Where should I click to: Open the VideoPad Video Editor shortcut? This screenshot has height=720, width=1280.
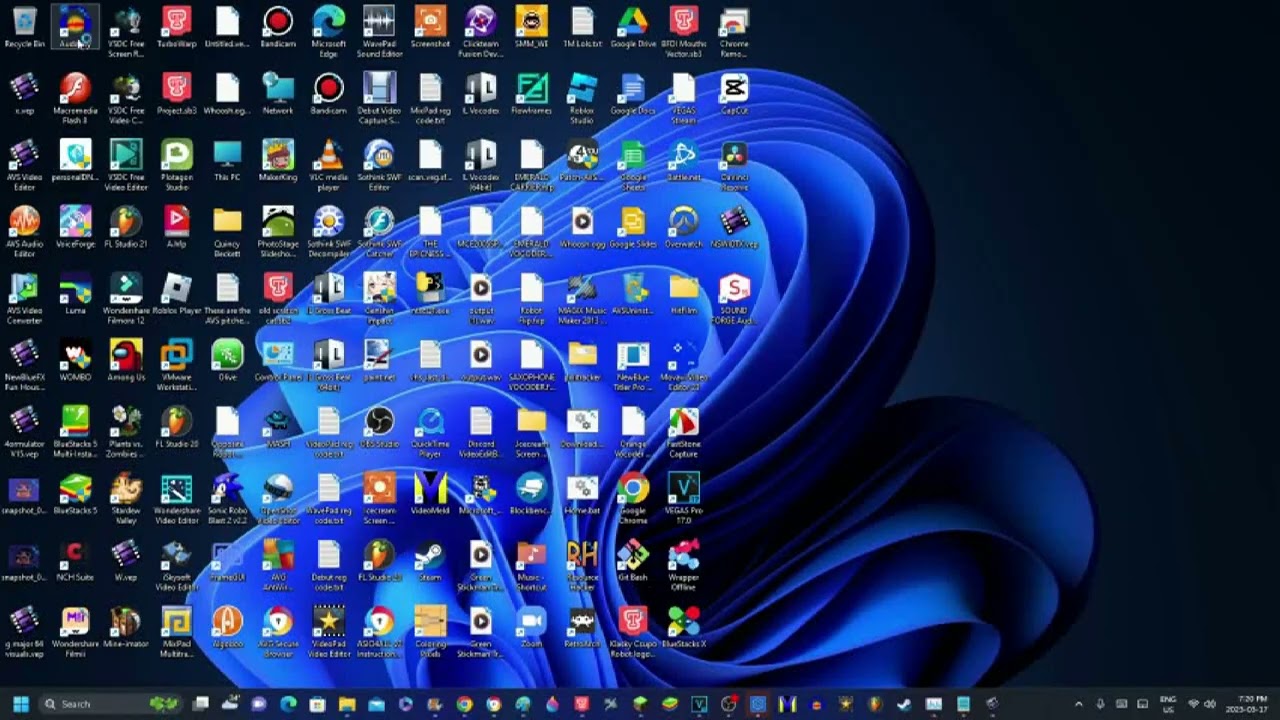pos(329,632)
